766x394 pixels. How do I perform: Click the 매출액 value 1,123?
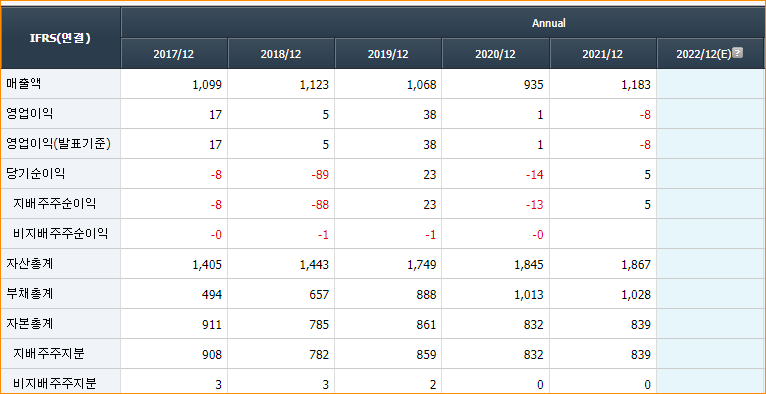(315, 85)
